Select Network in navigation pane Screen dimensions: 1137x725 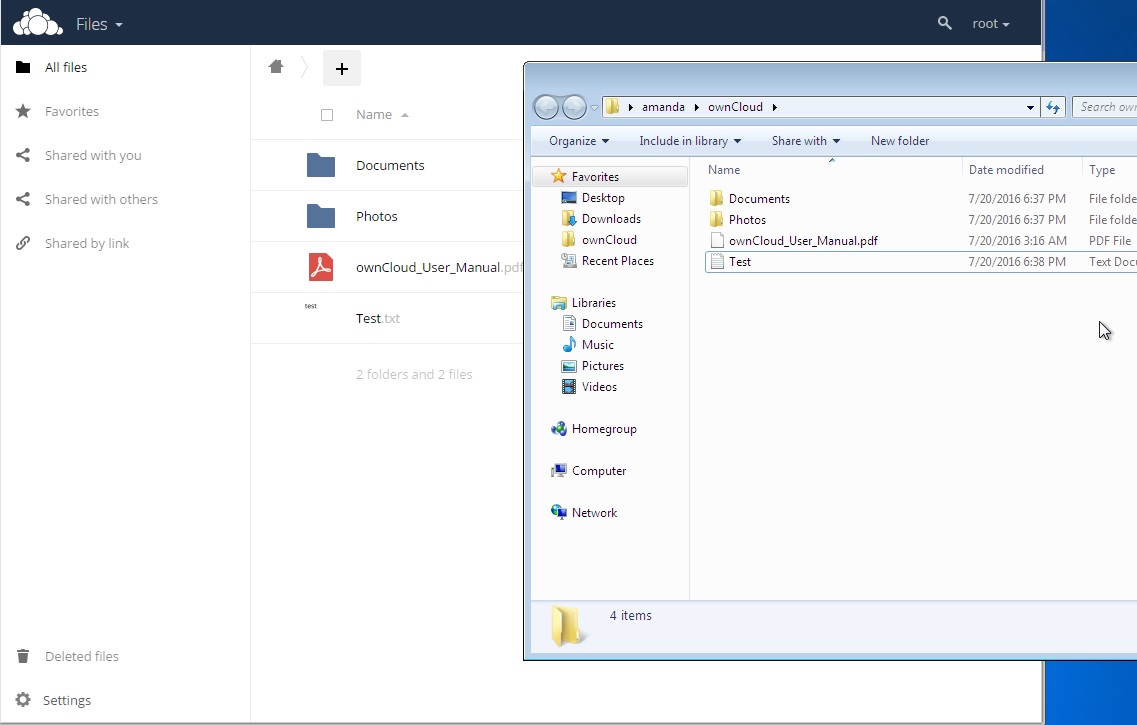pos(594,513)
